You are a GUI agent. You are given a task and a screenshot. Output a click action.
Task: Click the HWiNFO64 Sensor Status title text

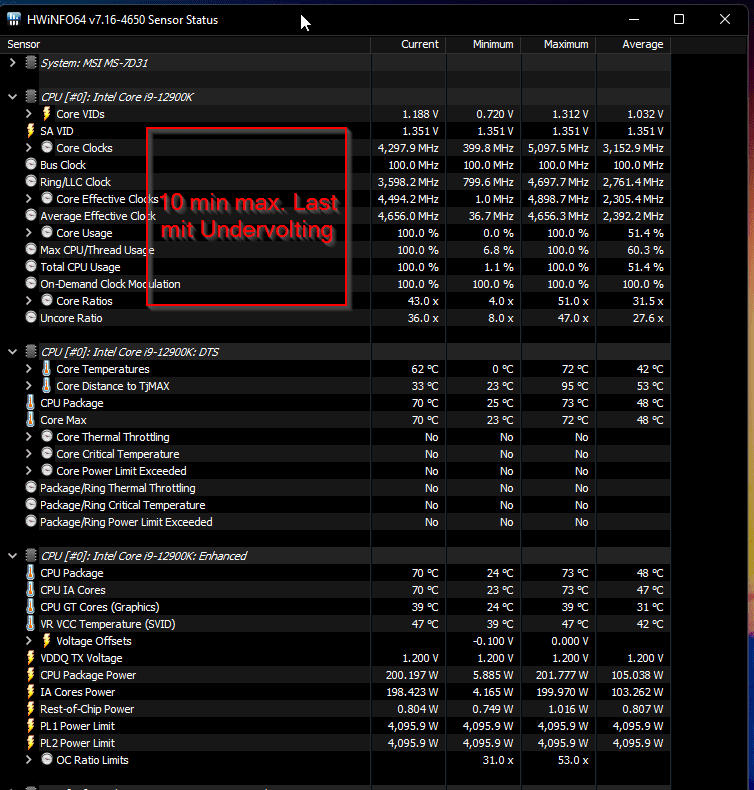pos(122,20)
